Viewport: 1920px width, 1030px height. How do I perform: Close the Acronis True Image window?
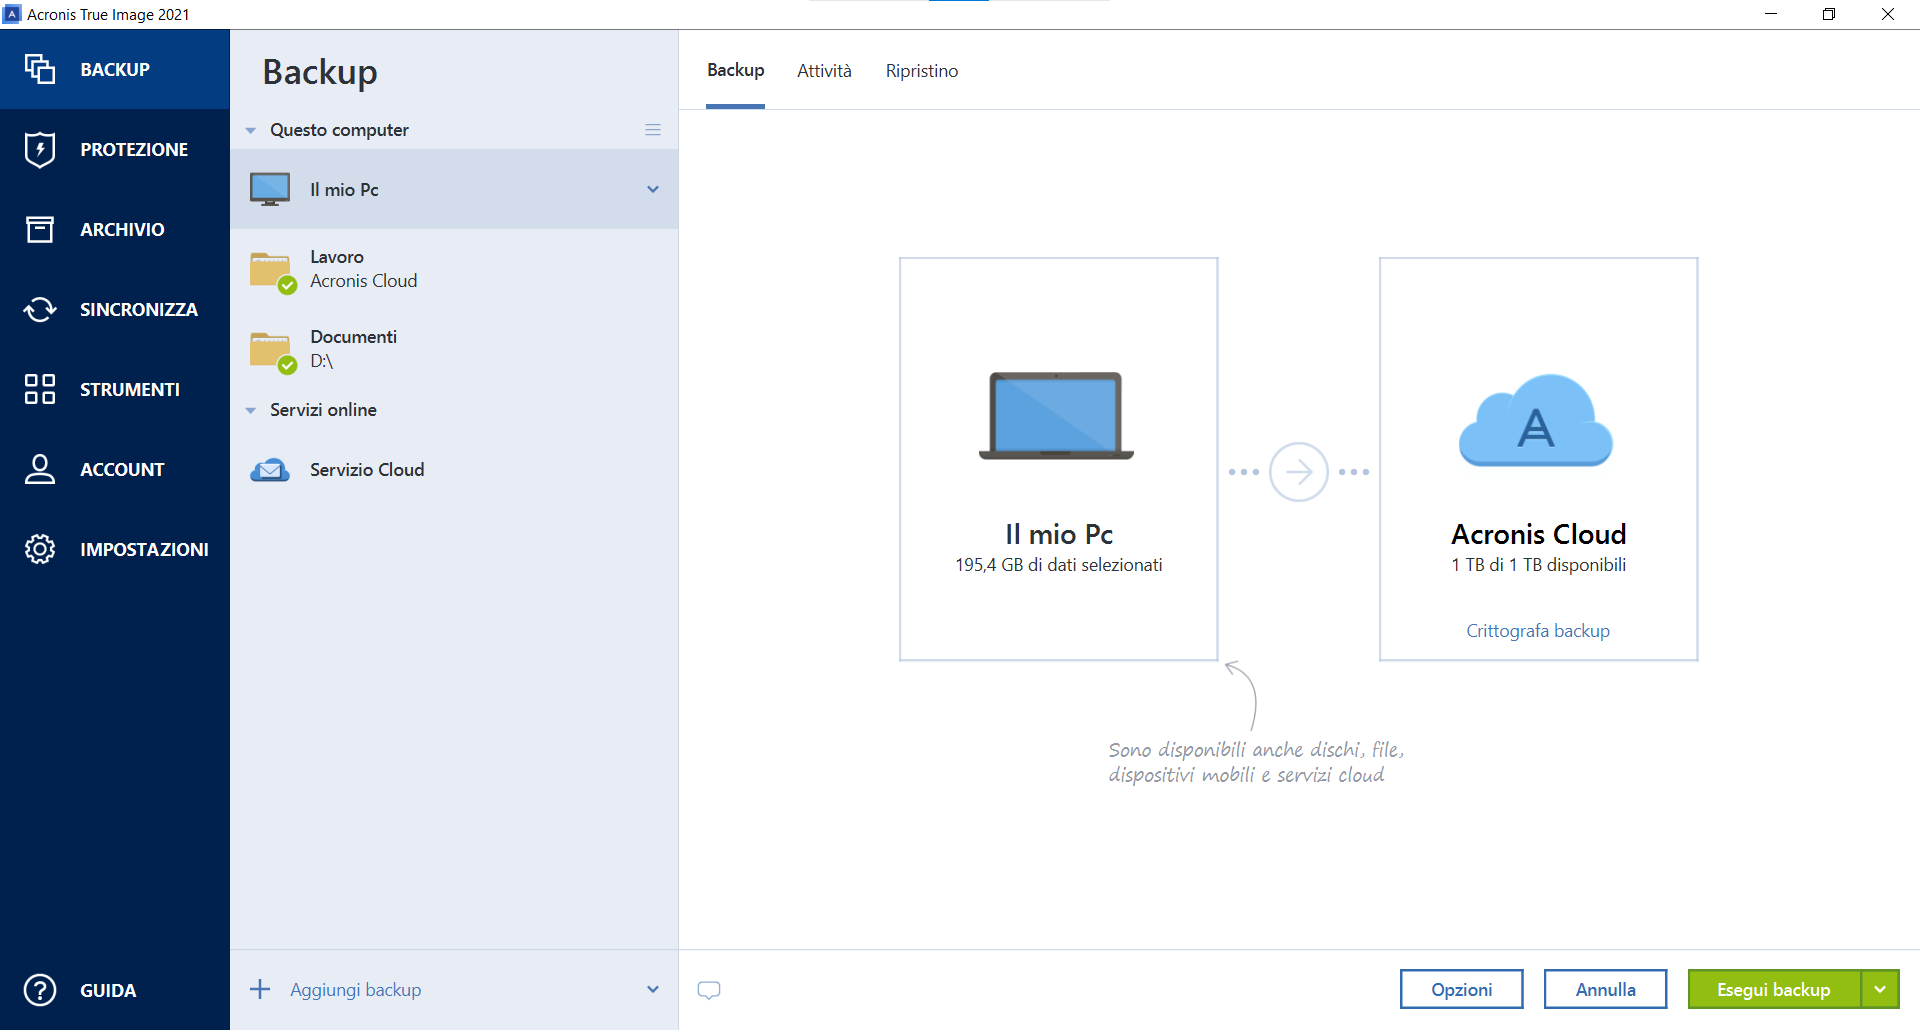coord(1888,14)
